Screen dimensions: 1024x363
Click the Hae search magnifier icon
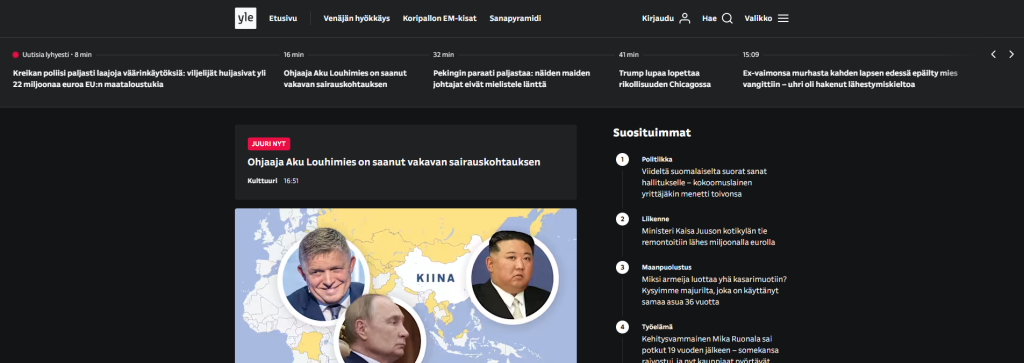point(727,18)
